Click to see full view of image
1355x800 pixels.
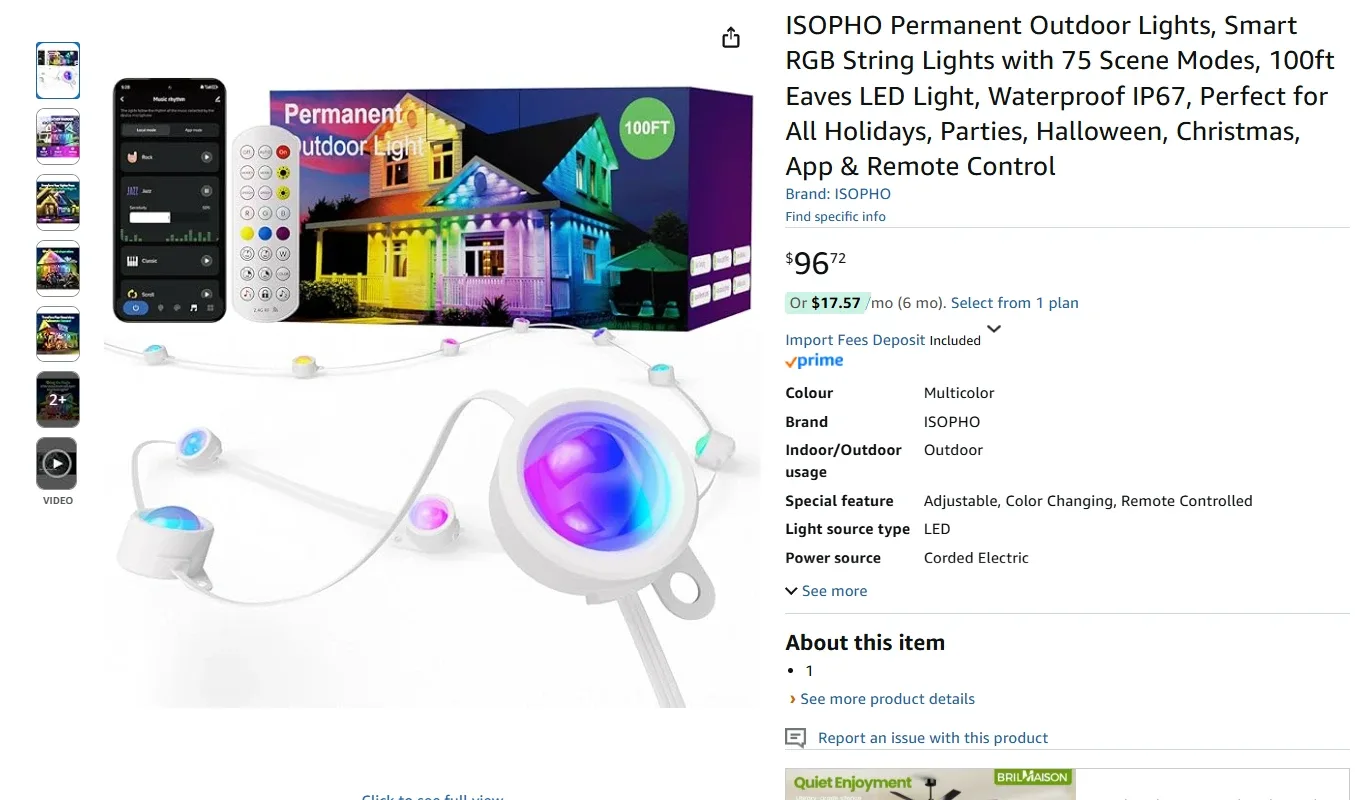pos(432,797)
